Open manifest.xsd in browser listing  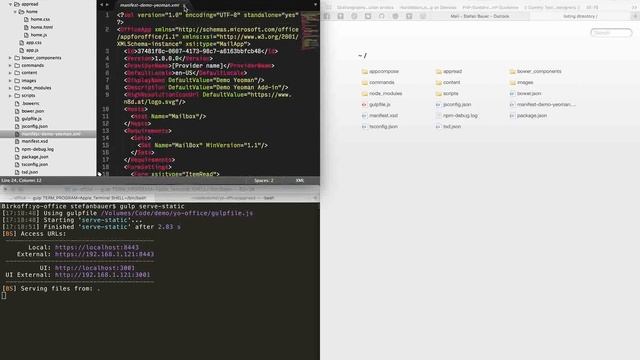[x=380, y=116]
